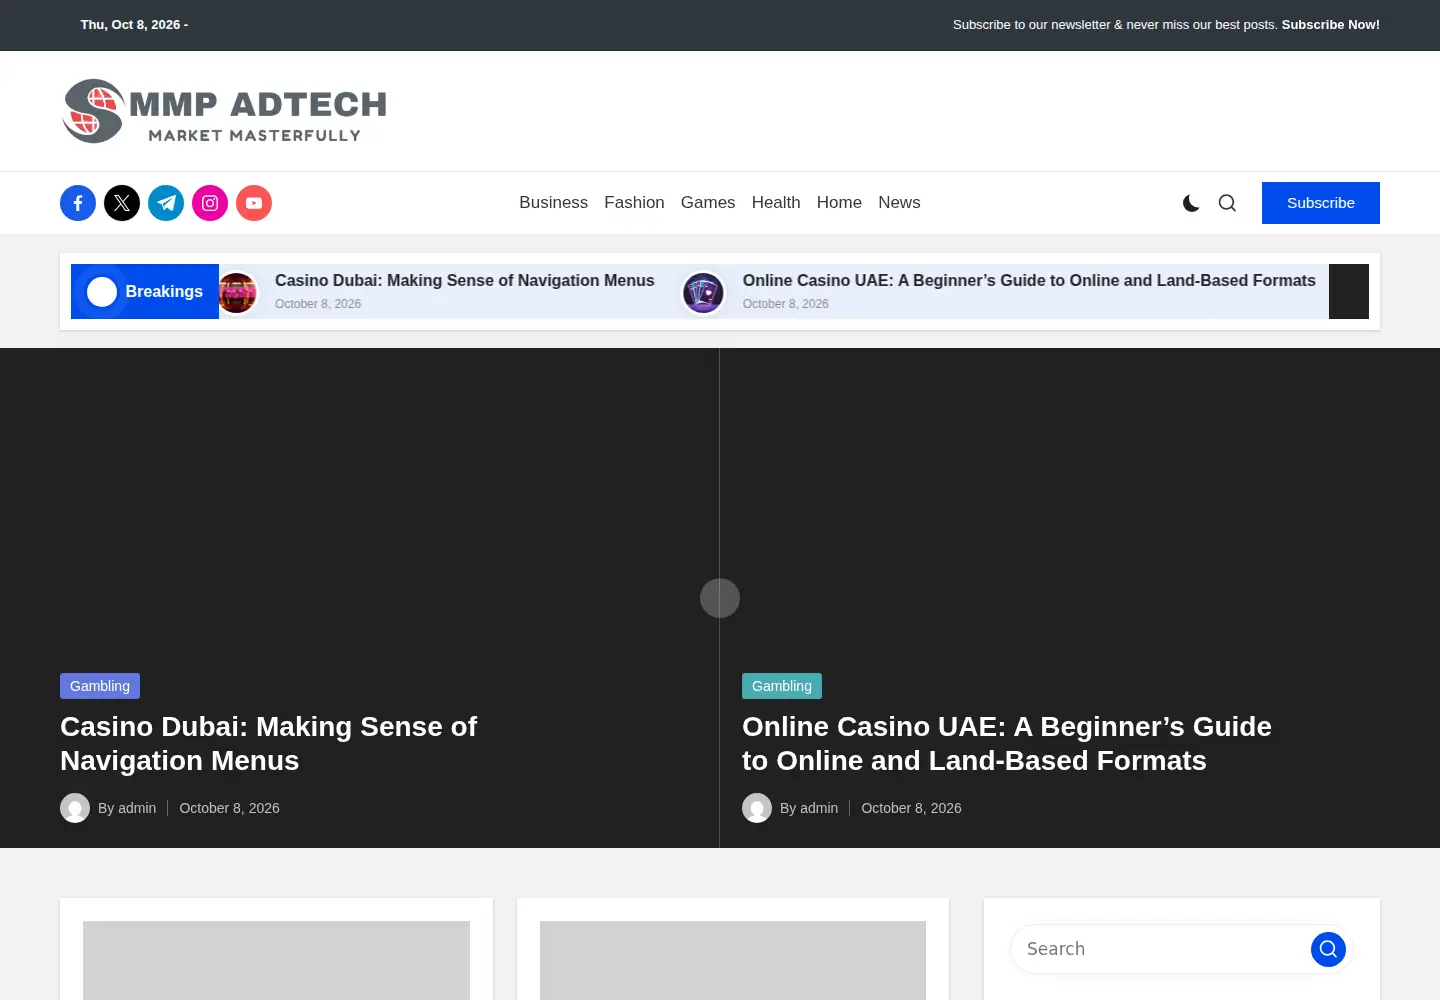This screenshot has height=1000, width=1440.
Task: Open the Games menu item
Action: pyautogui.click(x=708, y=203)
